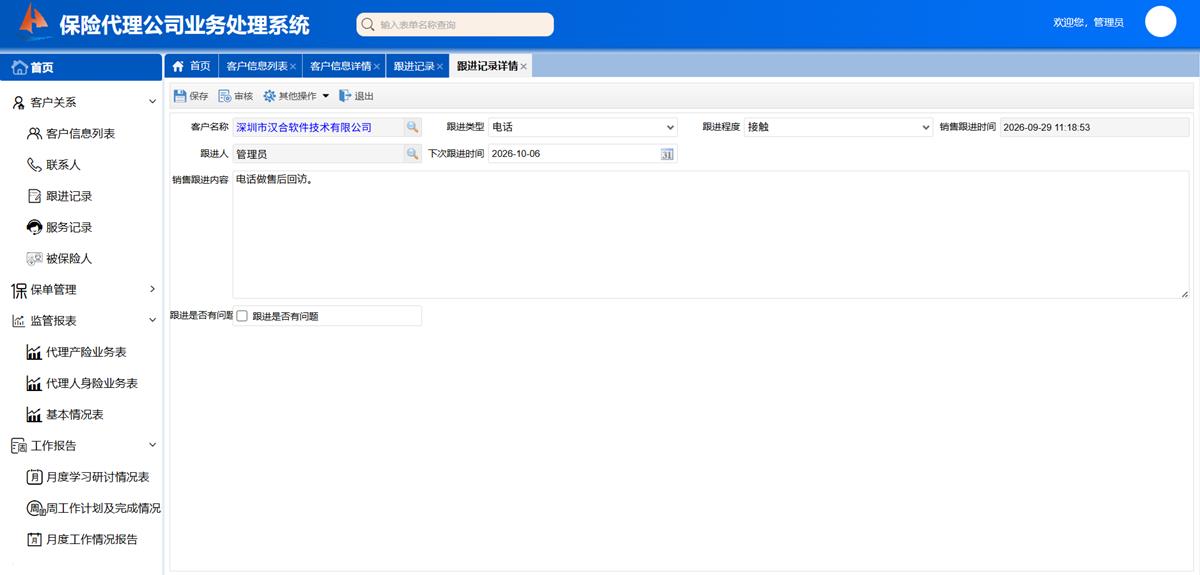Open 服务记录 in the sidebar
1200x575 pixels.
click(69, 227)
